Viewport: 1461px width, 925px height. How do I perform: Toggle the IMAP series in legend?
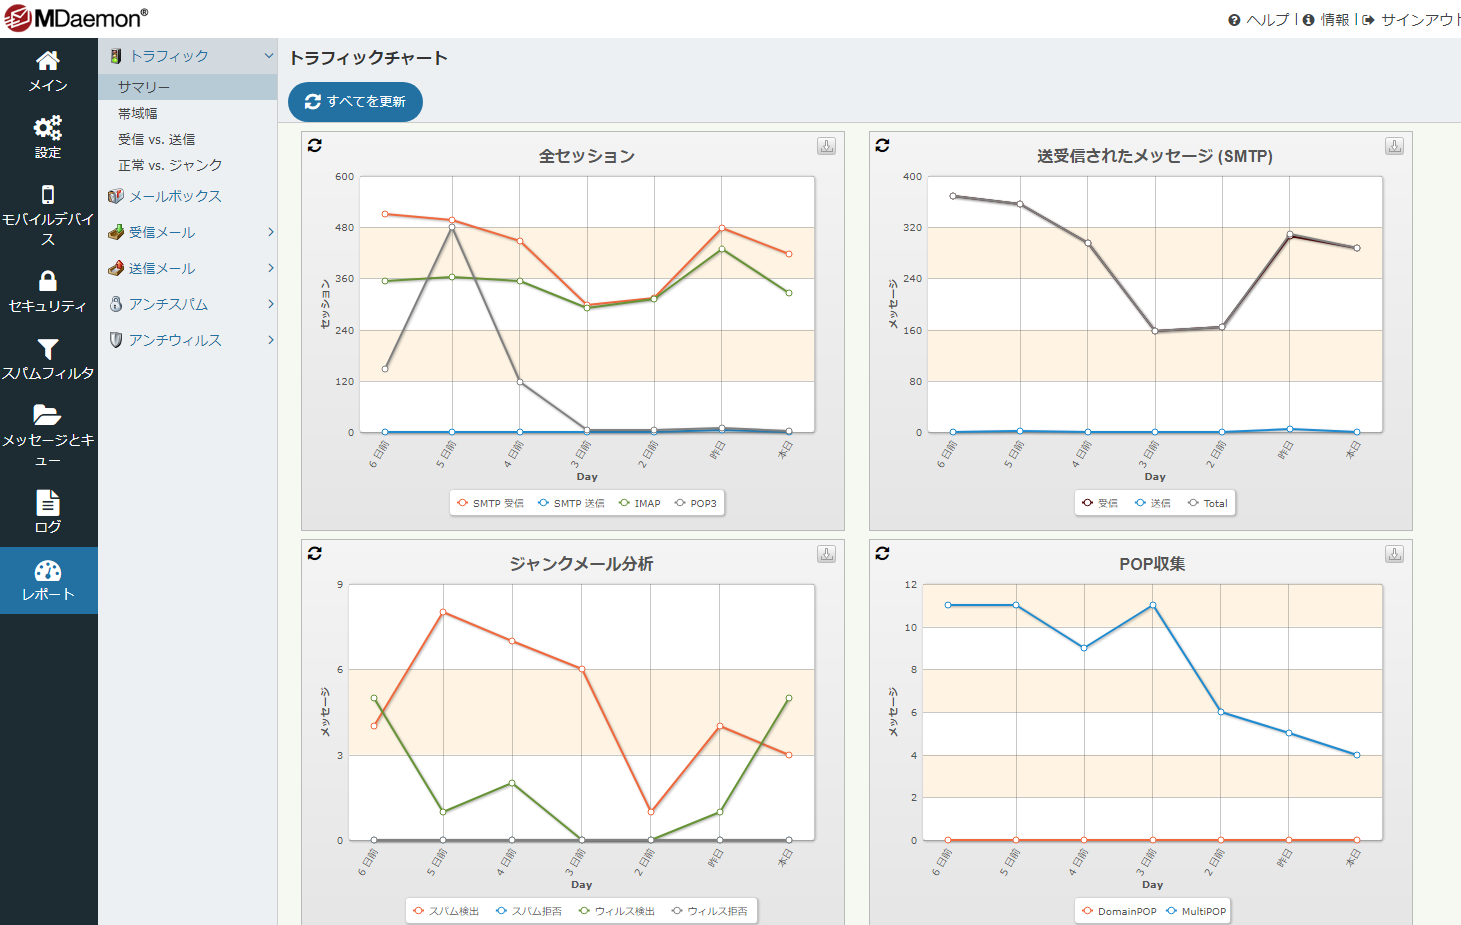coord(640,503)
